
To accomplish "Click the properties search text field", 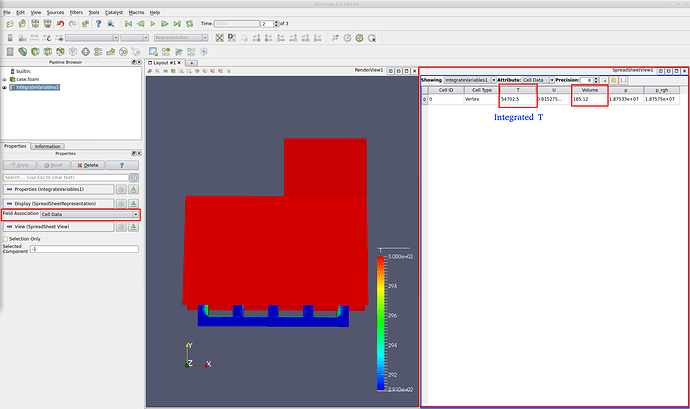I will [65, 177].
